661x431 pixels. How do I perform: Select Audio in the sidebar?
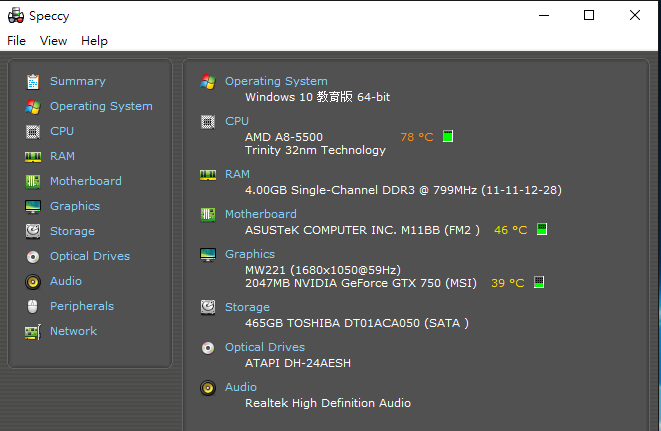66,281
